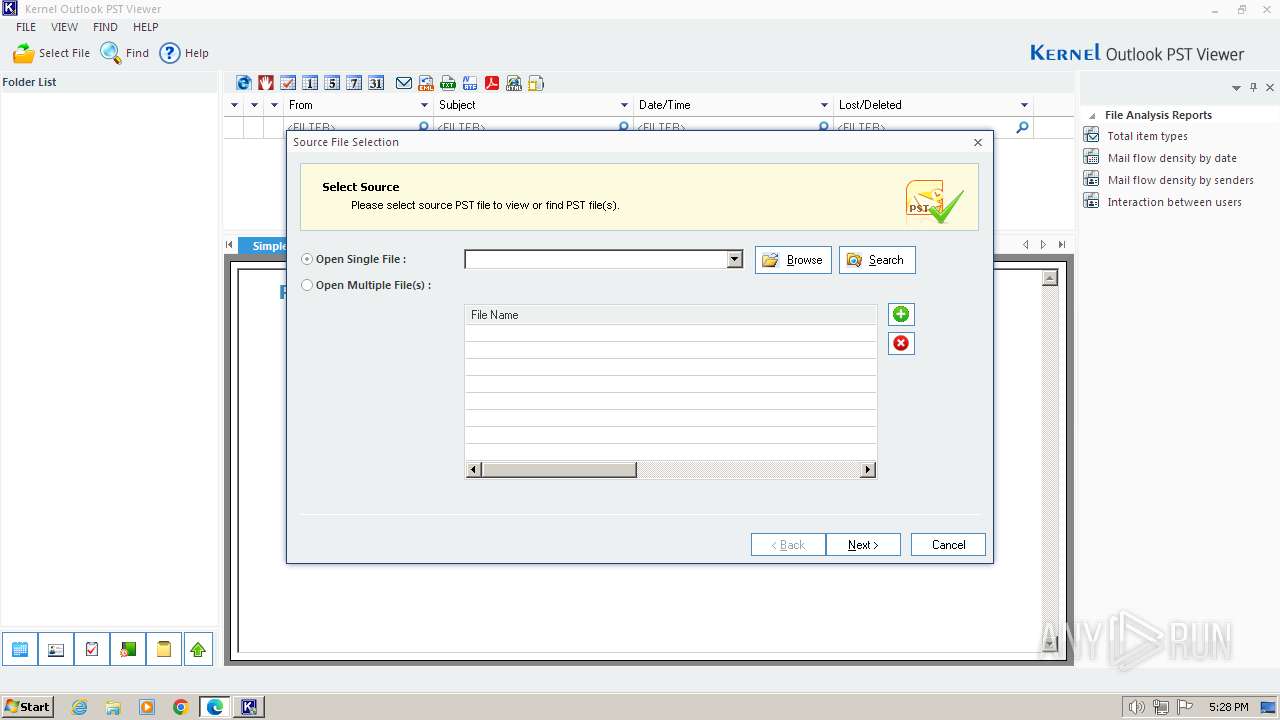Viewport: 1280px width, 720px height.
Task: Open the Find tool in the toolbar
Action: click(125, 53)
